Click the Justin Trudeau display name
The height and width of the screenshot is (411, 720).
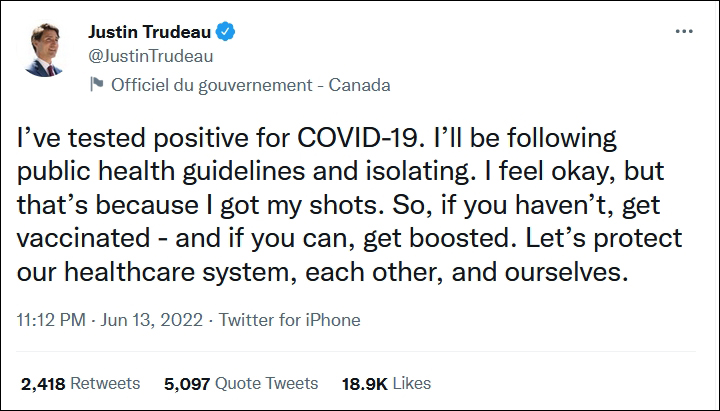[x=153, y=32]
